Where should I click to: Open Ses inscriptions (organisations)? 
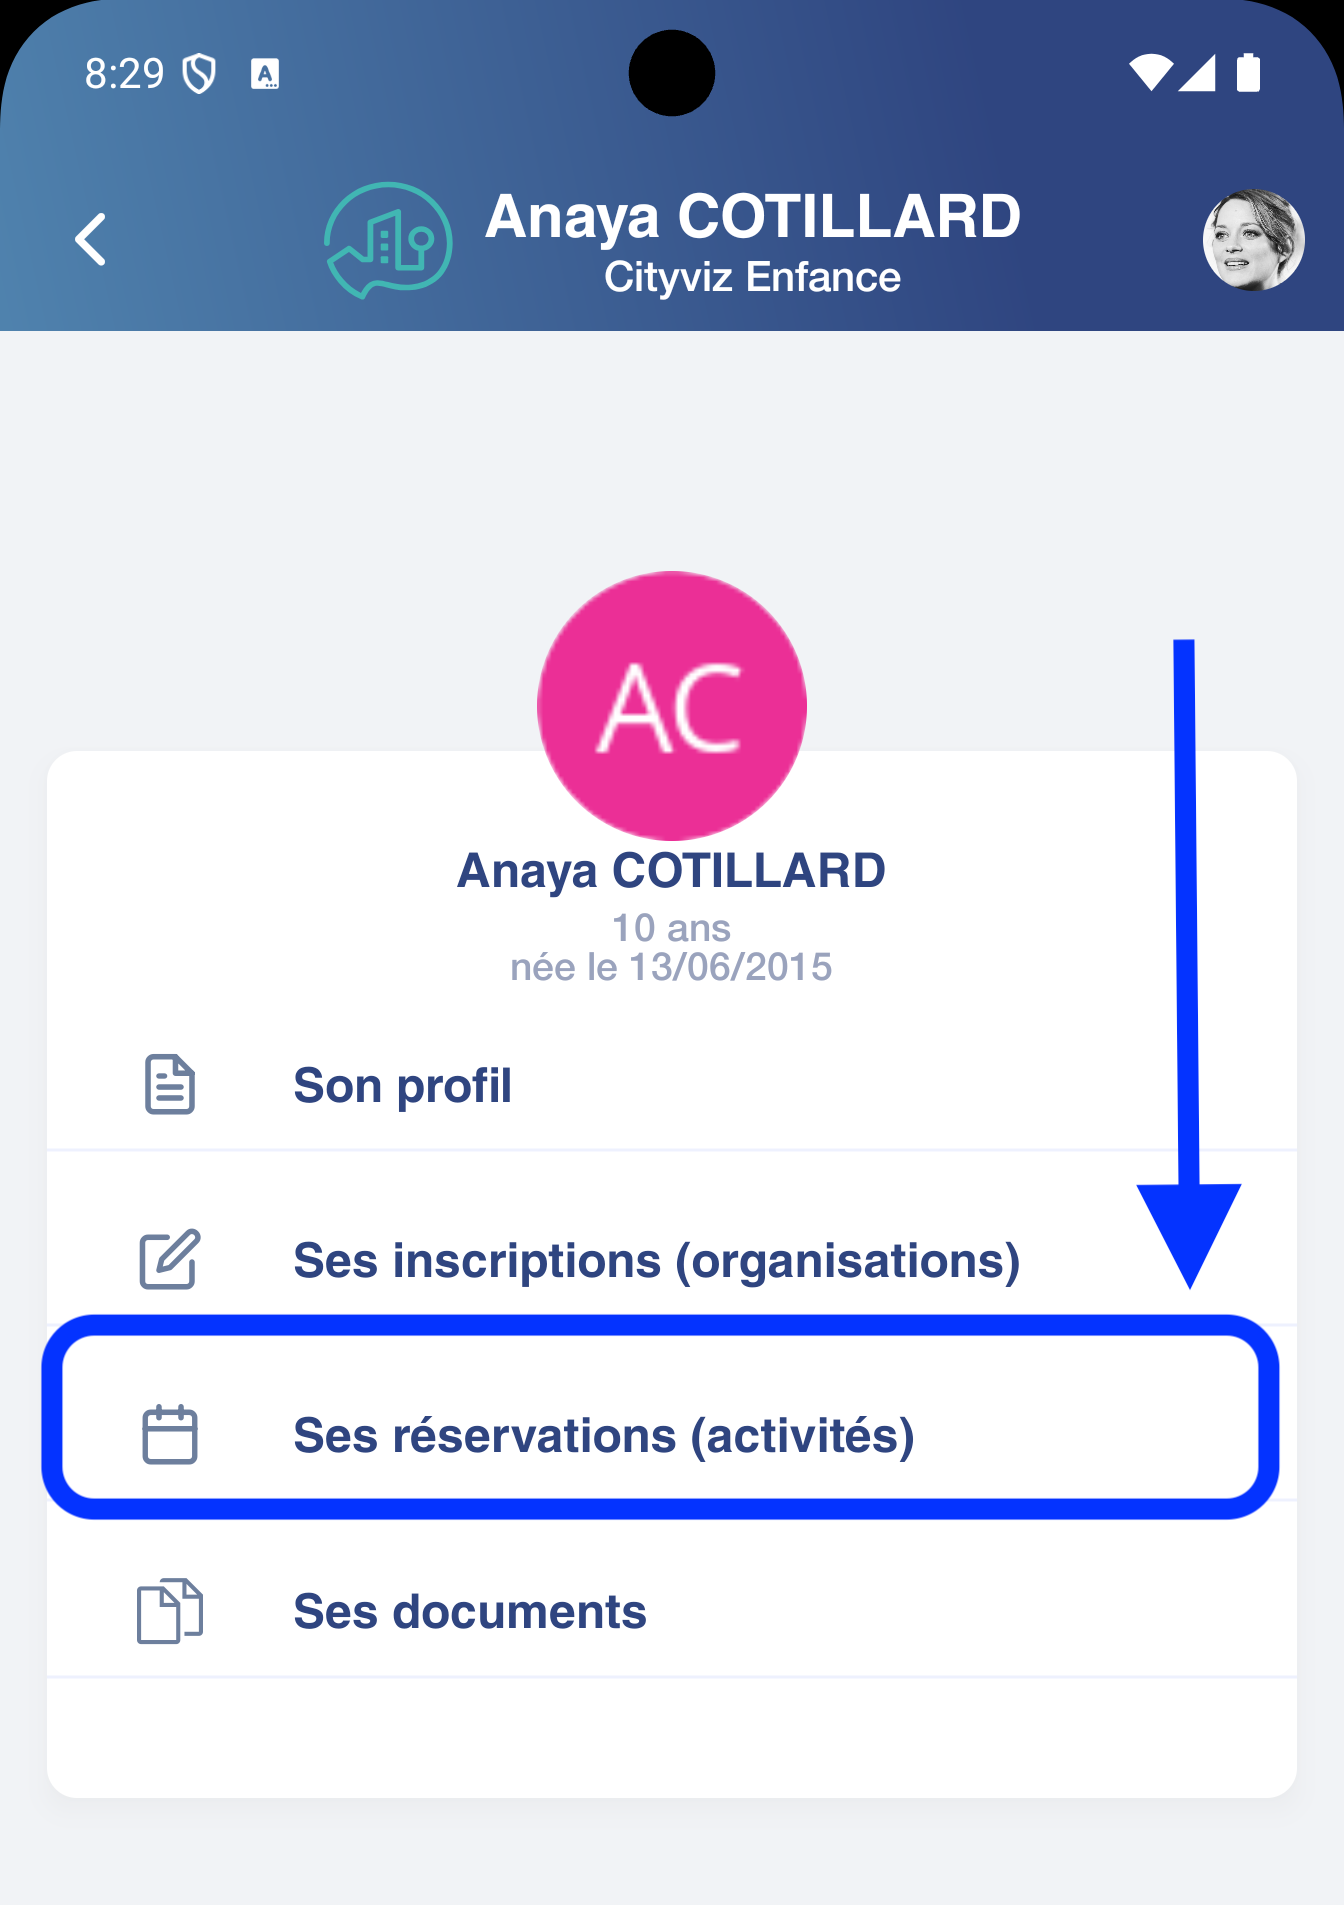(656, 1261)
